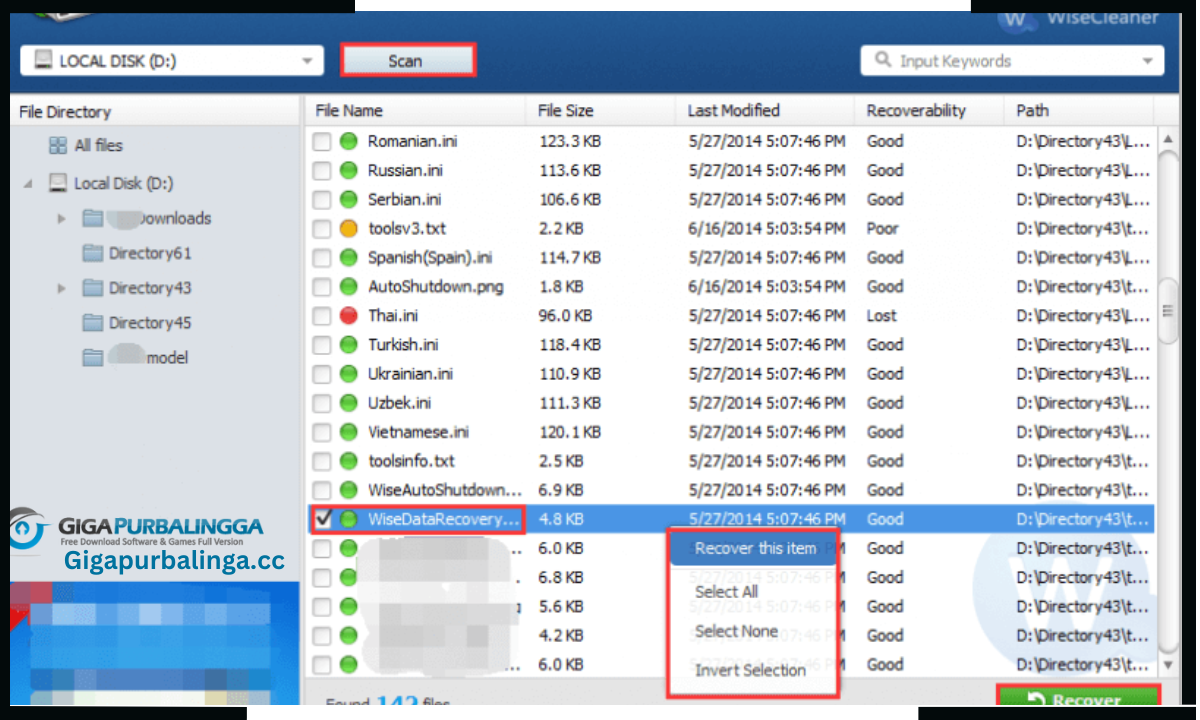Click green status icon of Russian.ini
Image resolution: width=1200 pixels, height=720 pixels.
[348, 171]
